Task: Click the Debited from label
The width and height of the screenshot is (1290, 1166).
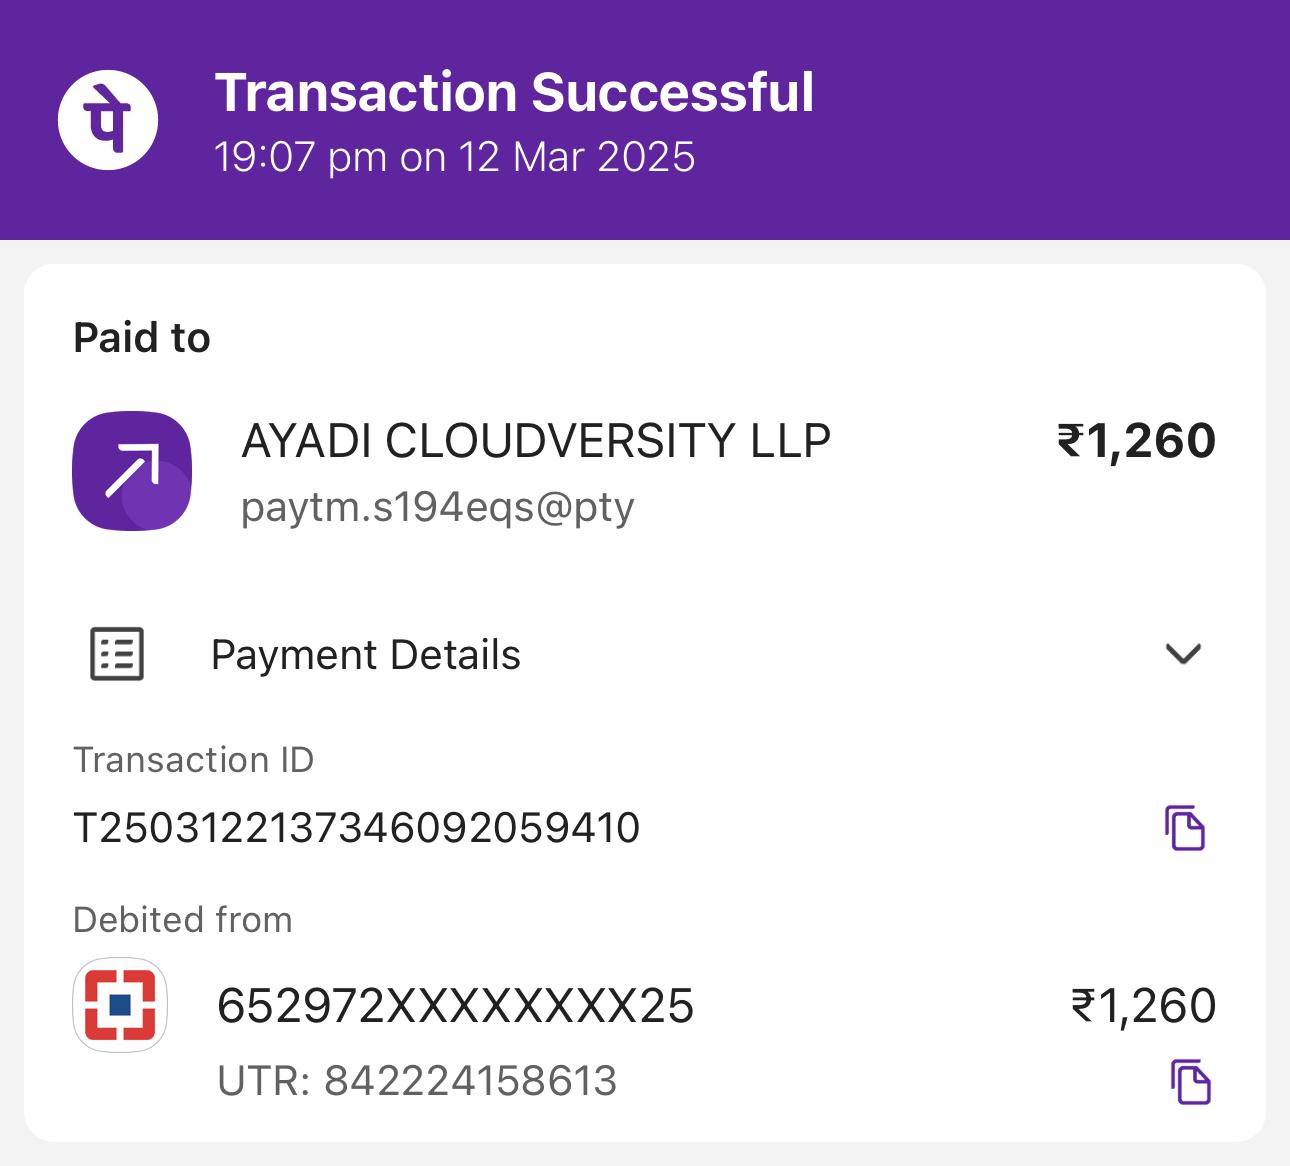Action: coord(183,920)
